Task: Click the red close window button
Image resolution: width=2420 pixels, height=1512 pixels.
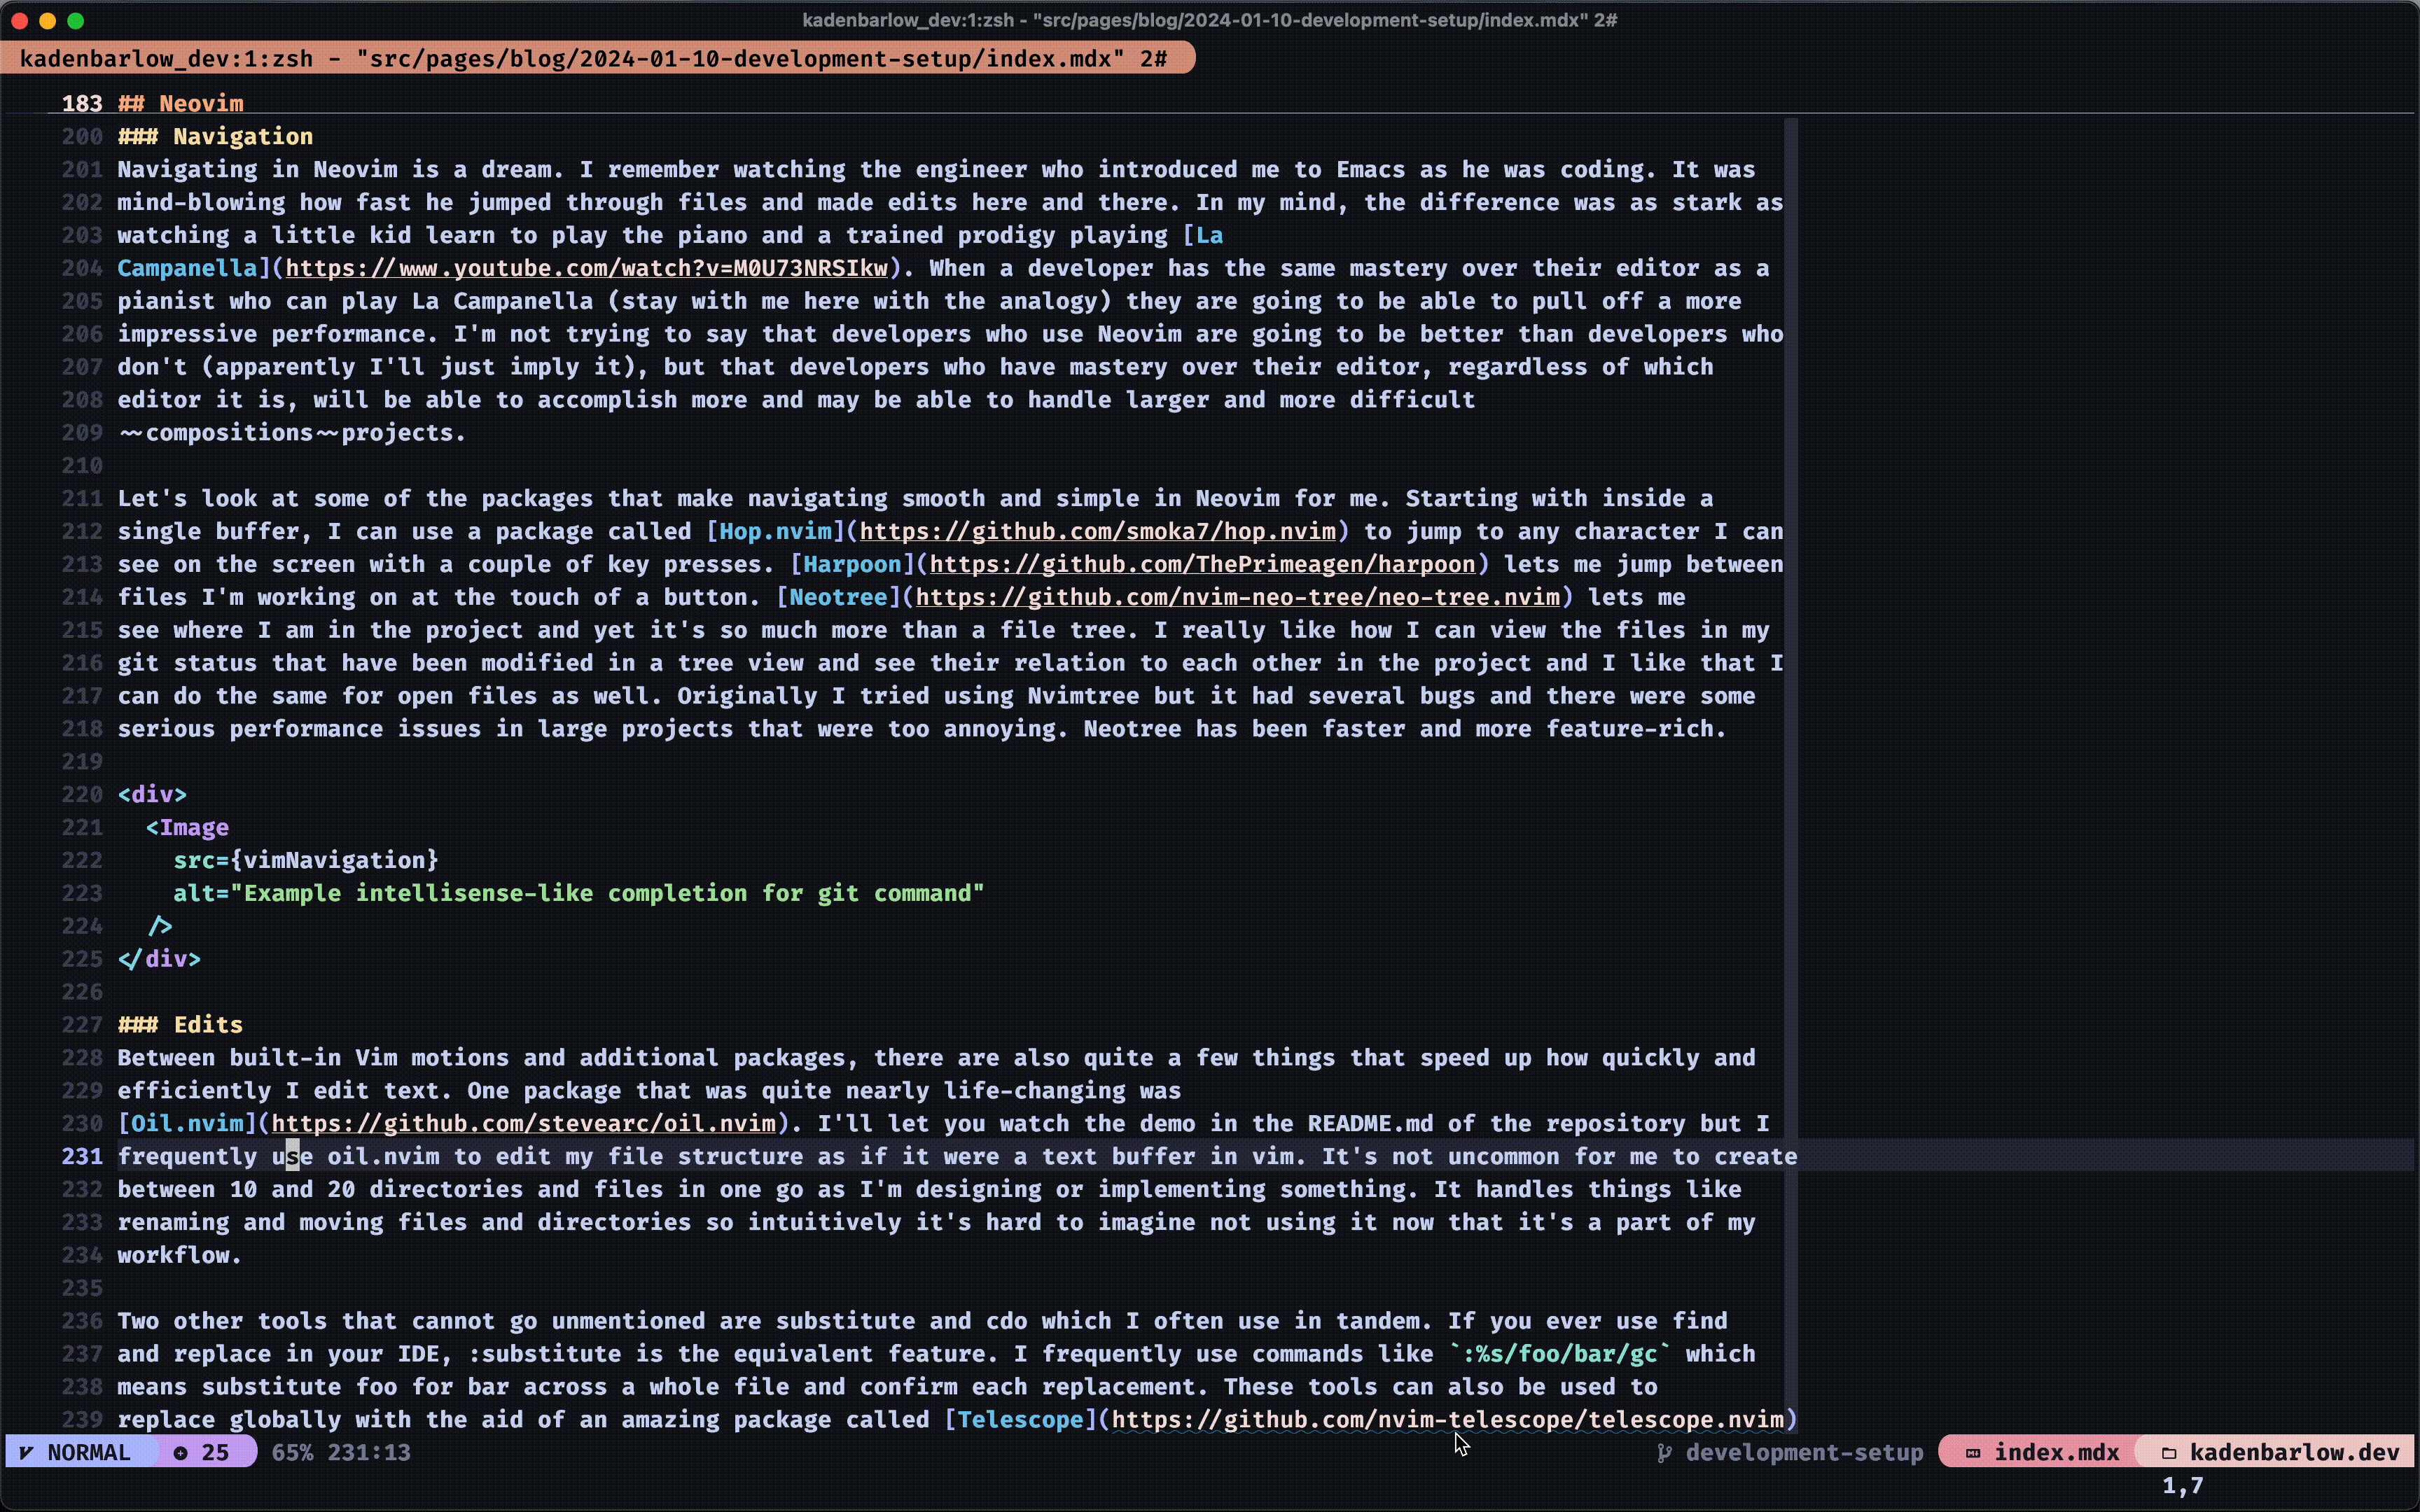Action: point(20,20)
